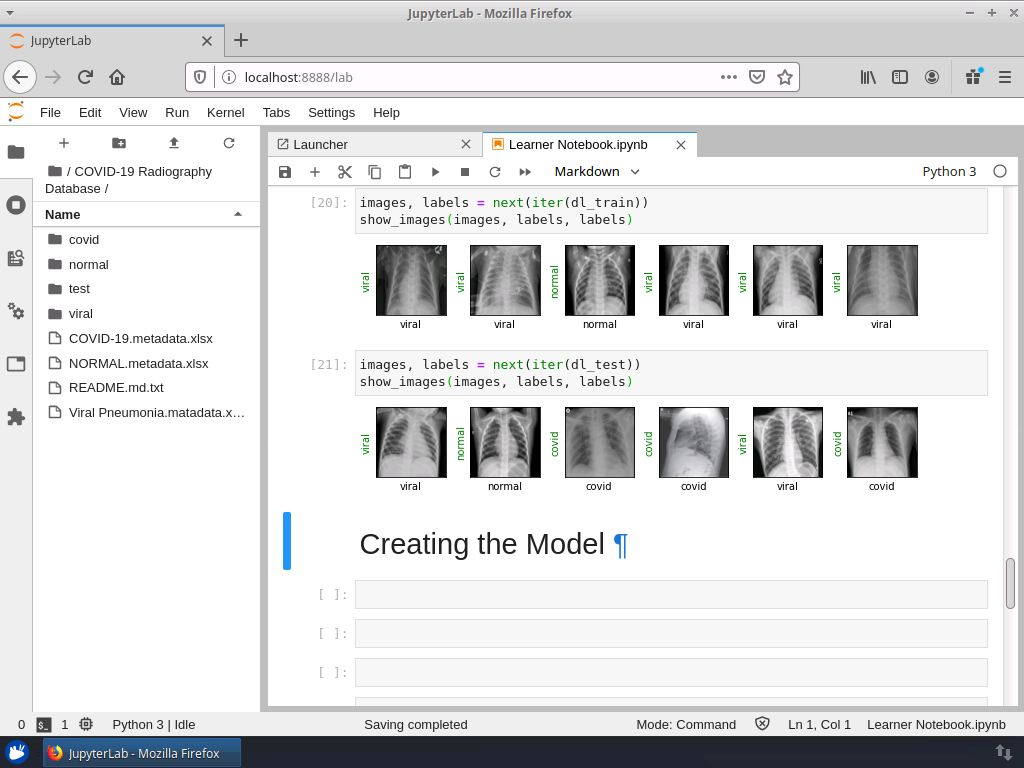Open the Property Inspector gears icon
Image resolution: width=1024 pixels, height=768 pixels.
(x=16, y=311)
